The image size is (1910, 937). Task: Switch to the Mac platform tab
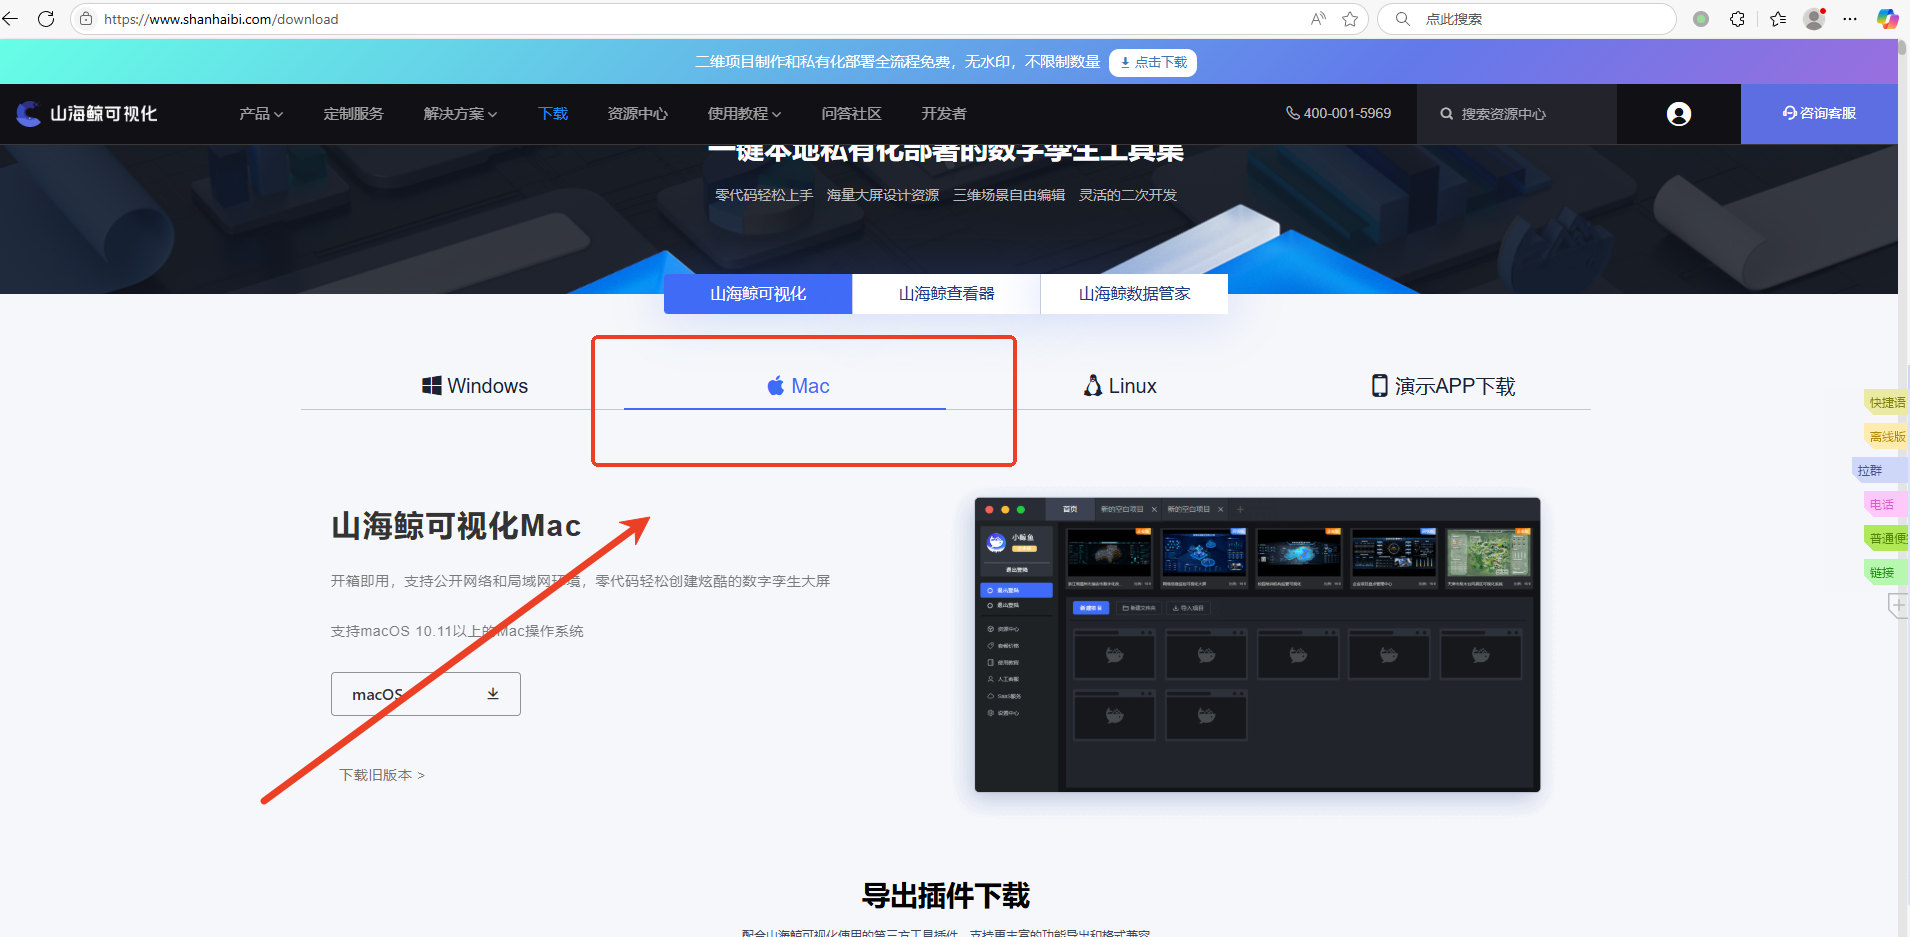pyautogui.click(x=798, y=386)
